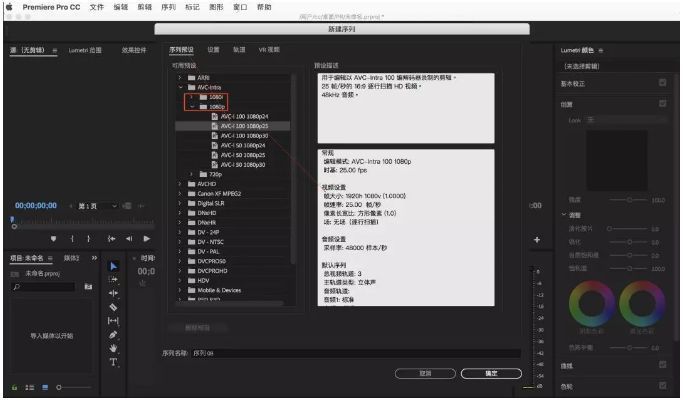Open the Lumetri Scopes panel tab

(85, 51)
